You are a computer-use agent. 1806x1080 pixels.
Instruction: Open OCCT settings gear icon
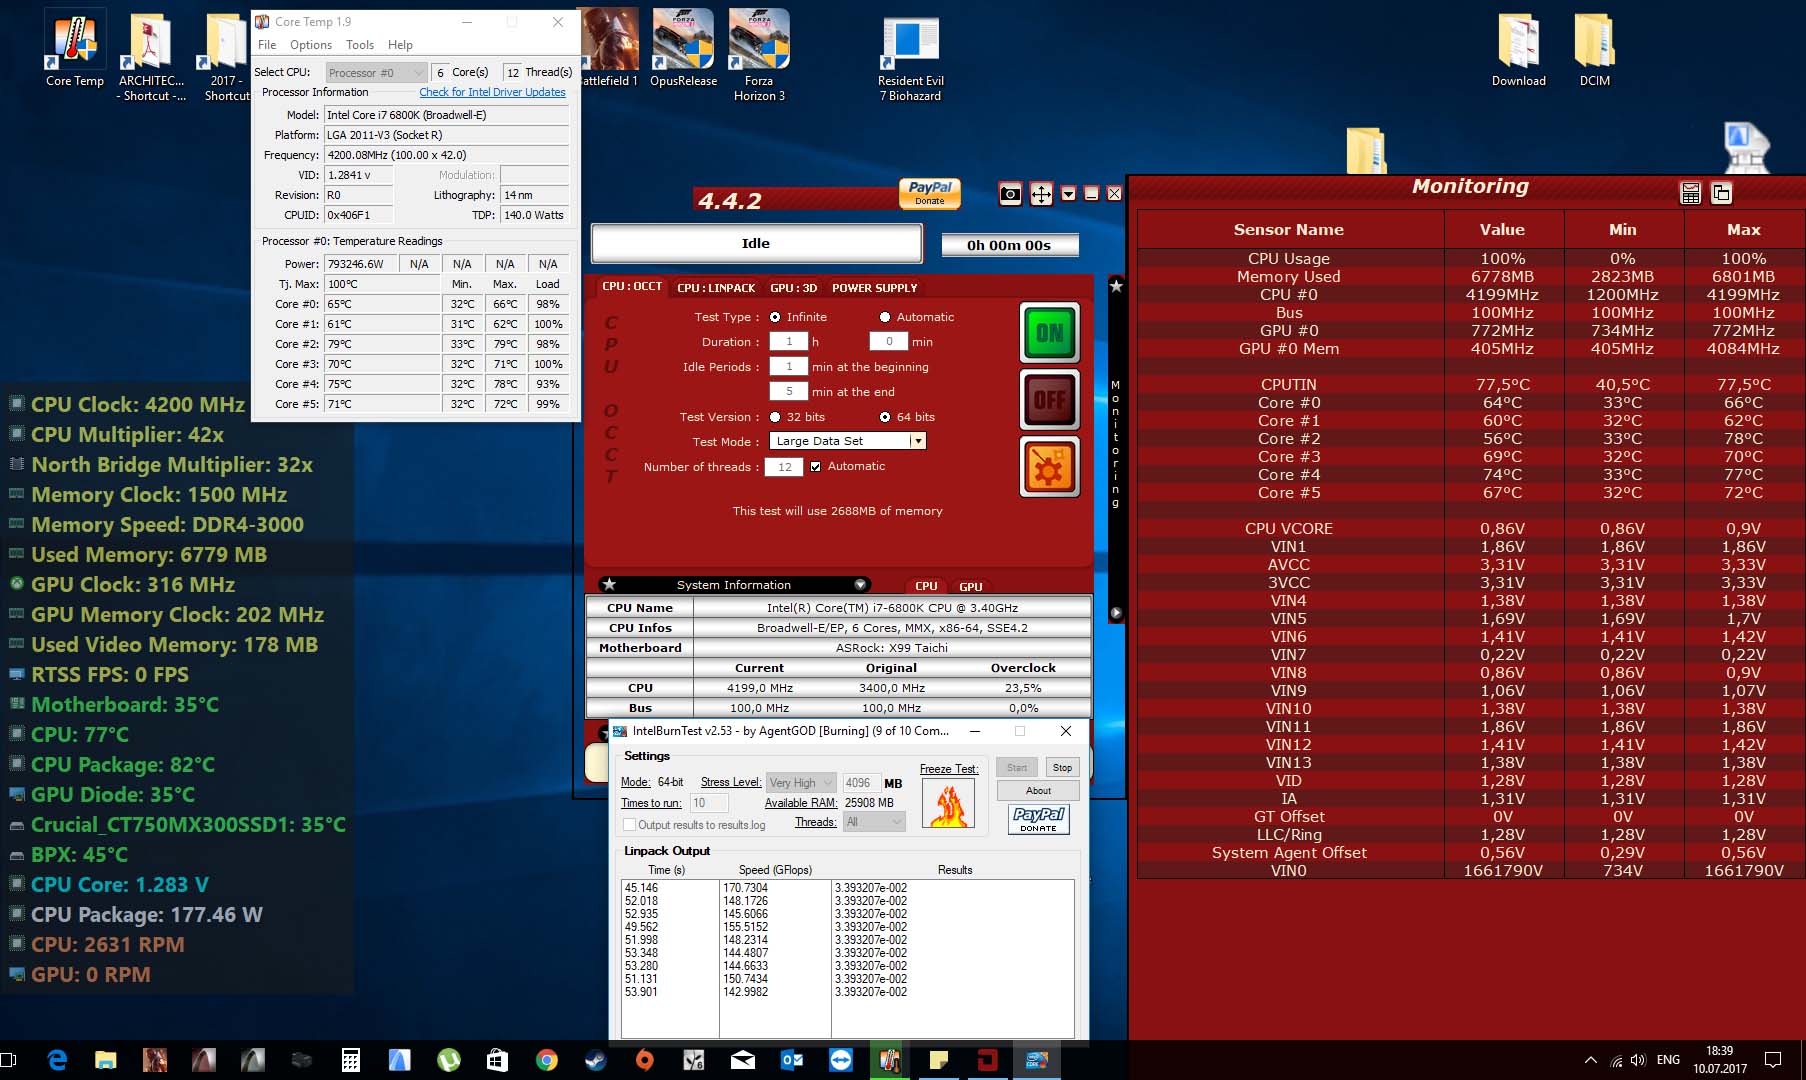(x=1049, y=467)
